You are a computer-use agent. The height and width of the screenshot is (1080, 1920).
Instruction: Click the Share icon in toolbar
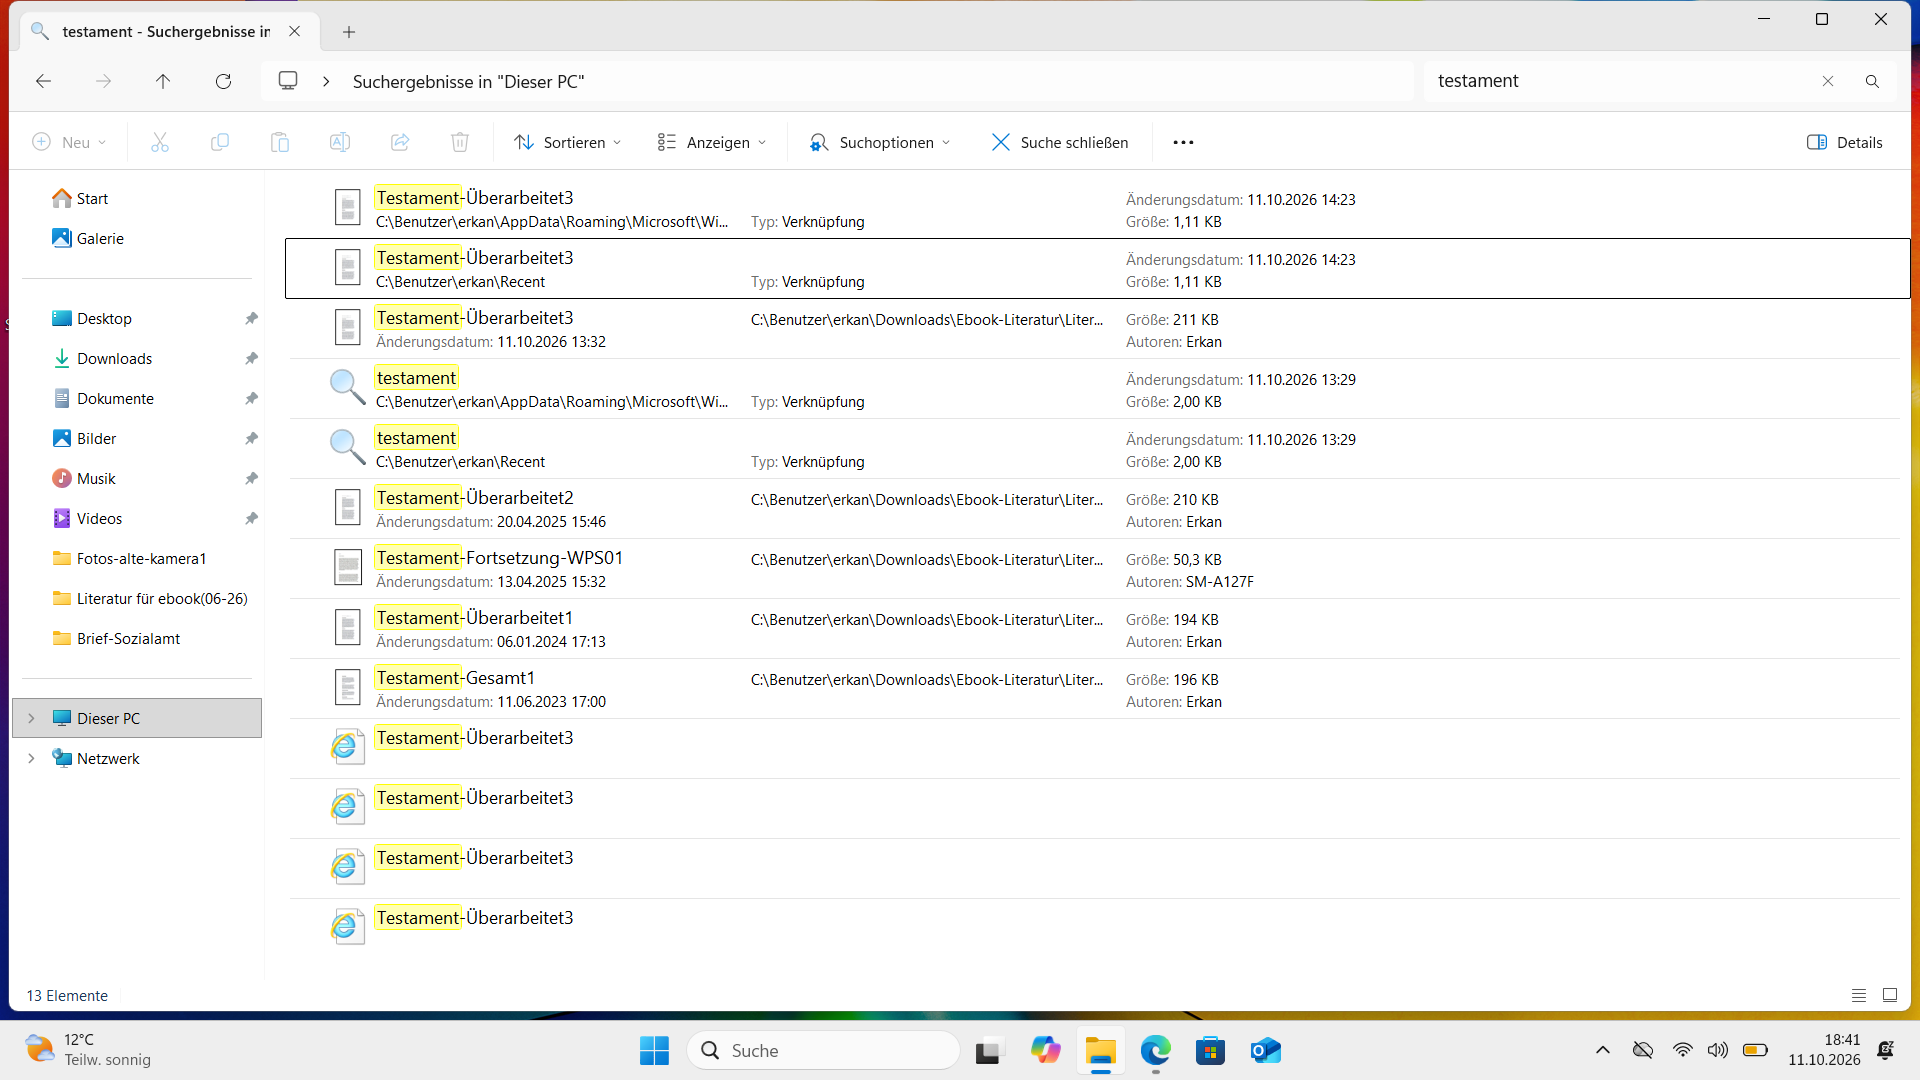pos(400,142)
